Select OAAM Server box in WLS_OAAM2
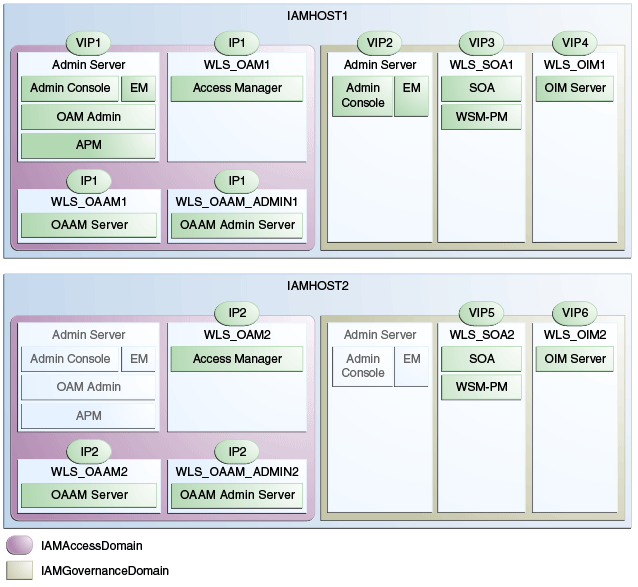Screen dimensions: 638x587 [x=89, y=495]
